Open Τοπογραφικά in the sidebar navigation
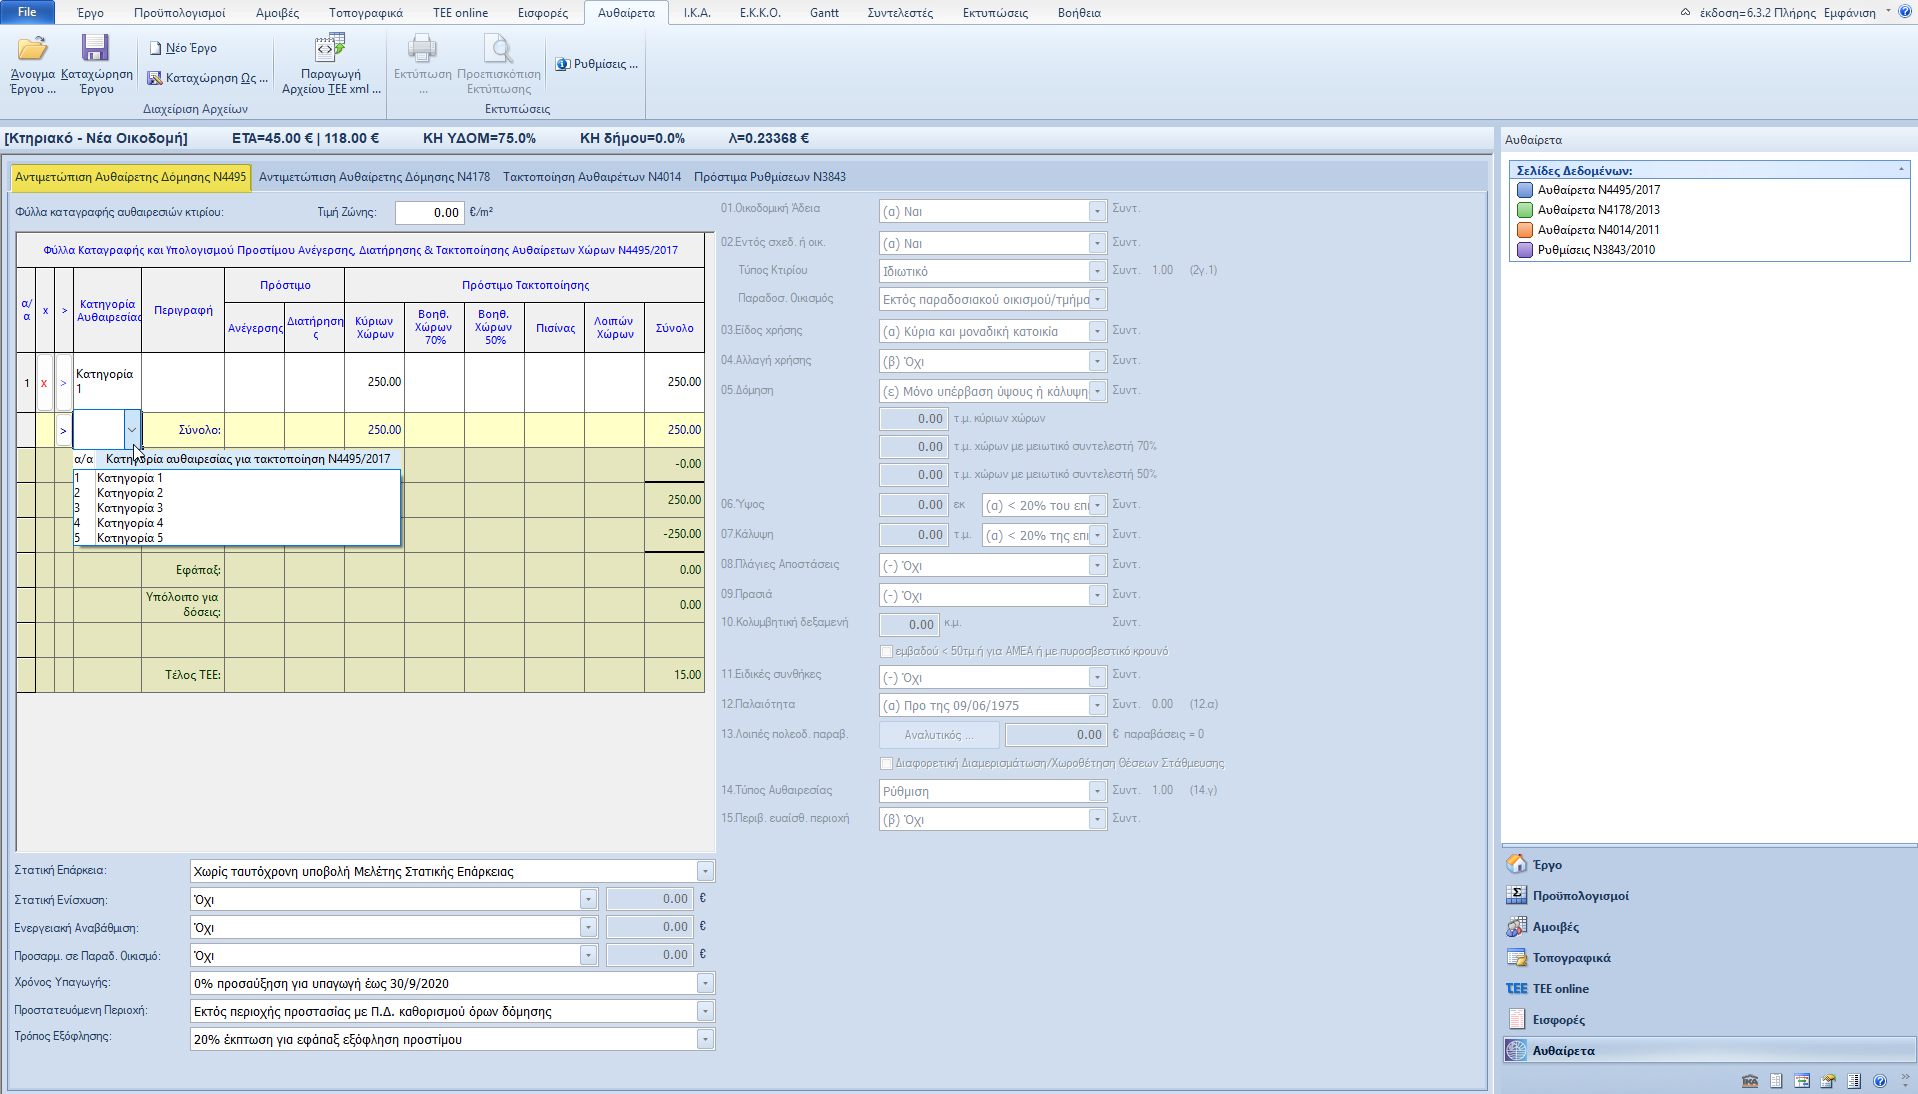 (1571, 958)
